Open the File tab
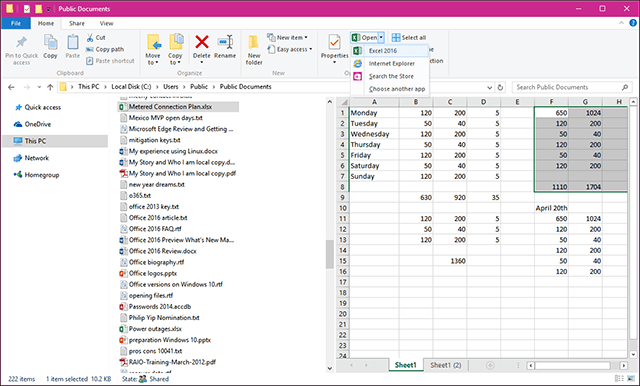Viewport: 640px width, 386px height. pos(16,23)
